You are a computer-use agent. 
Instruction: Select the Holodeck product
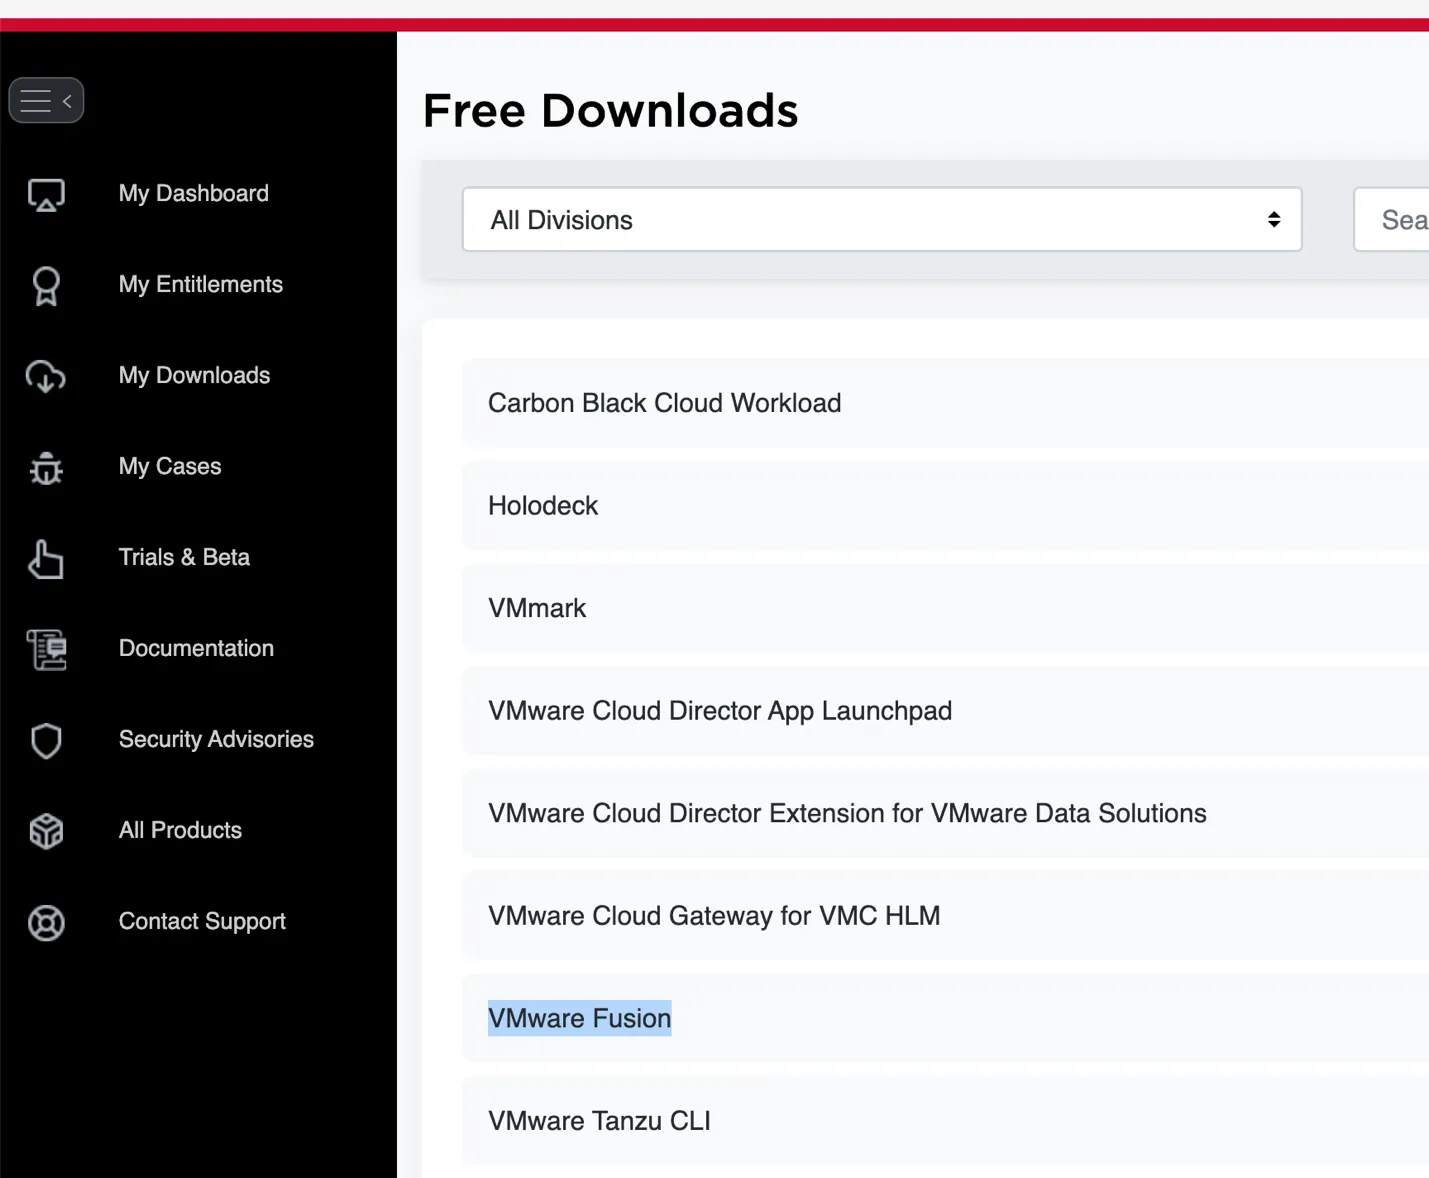[x=945, y=506]
